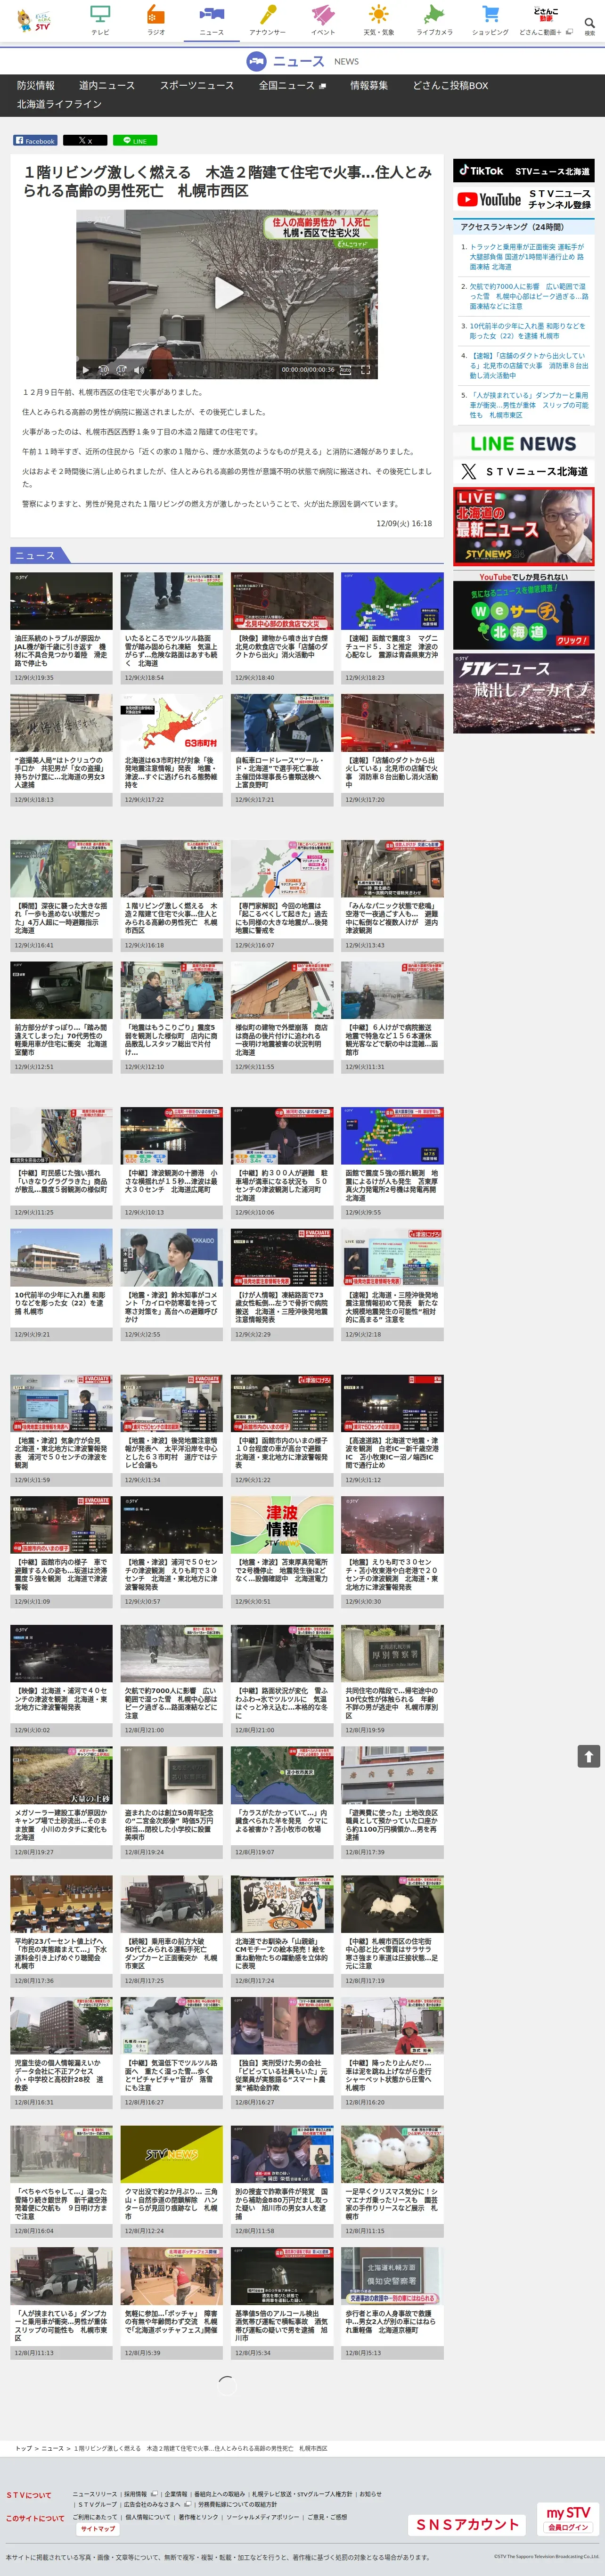Open the STVニュース 蔵出しアーカイブ banner
This screenshot has width=605, height=2576.
[x=523, y=694]
